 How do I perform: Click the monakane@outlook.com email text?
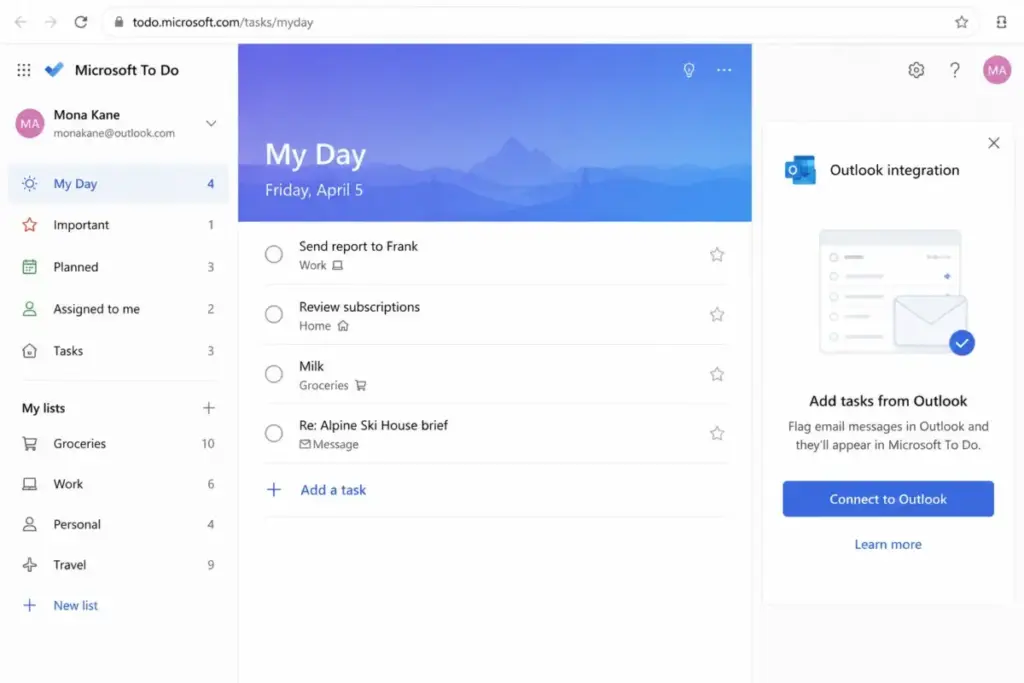coord(114,133)
